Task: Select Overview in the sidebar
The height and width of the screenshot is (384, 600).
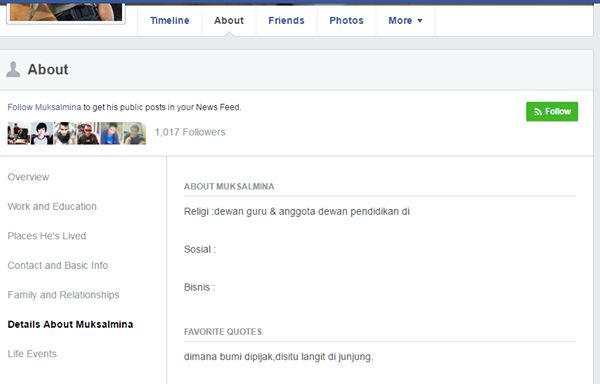Action: pyautogui.click(x=28, y=177)
